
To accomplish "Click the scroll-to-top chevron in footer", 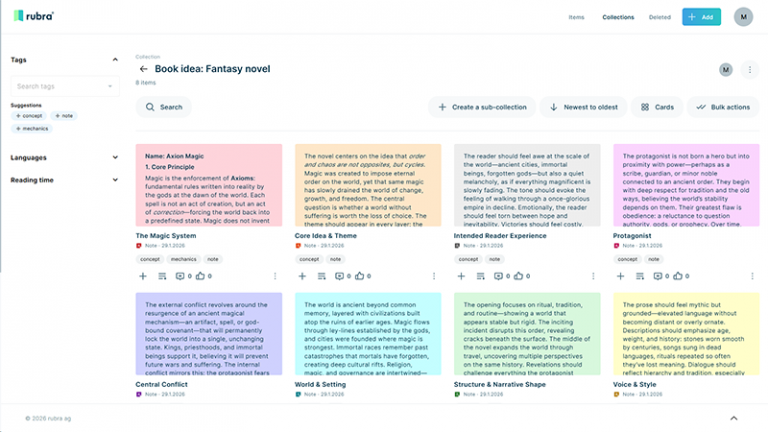I will click(x=733, y=417).
